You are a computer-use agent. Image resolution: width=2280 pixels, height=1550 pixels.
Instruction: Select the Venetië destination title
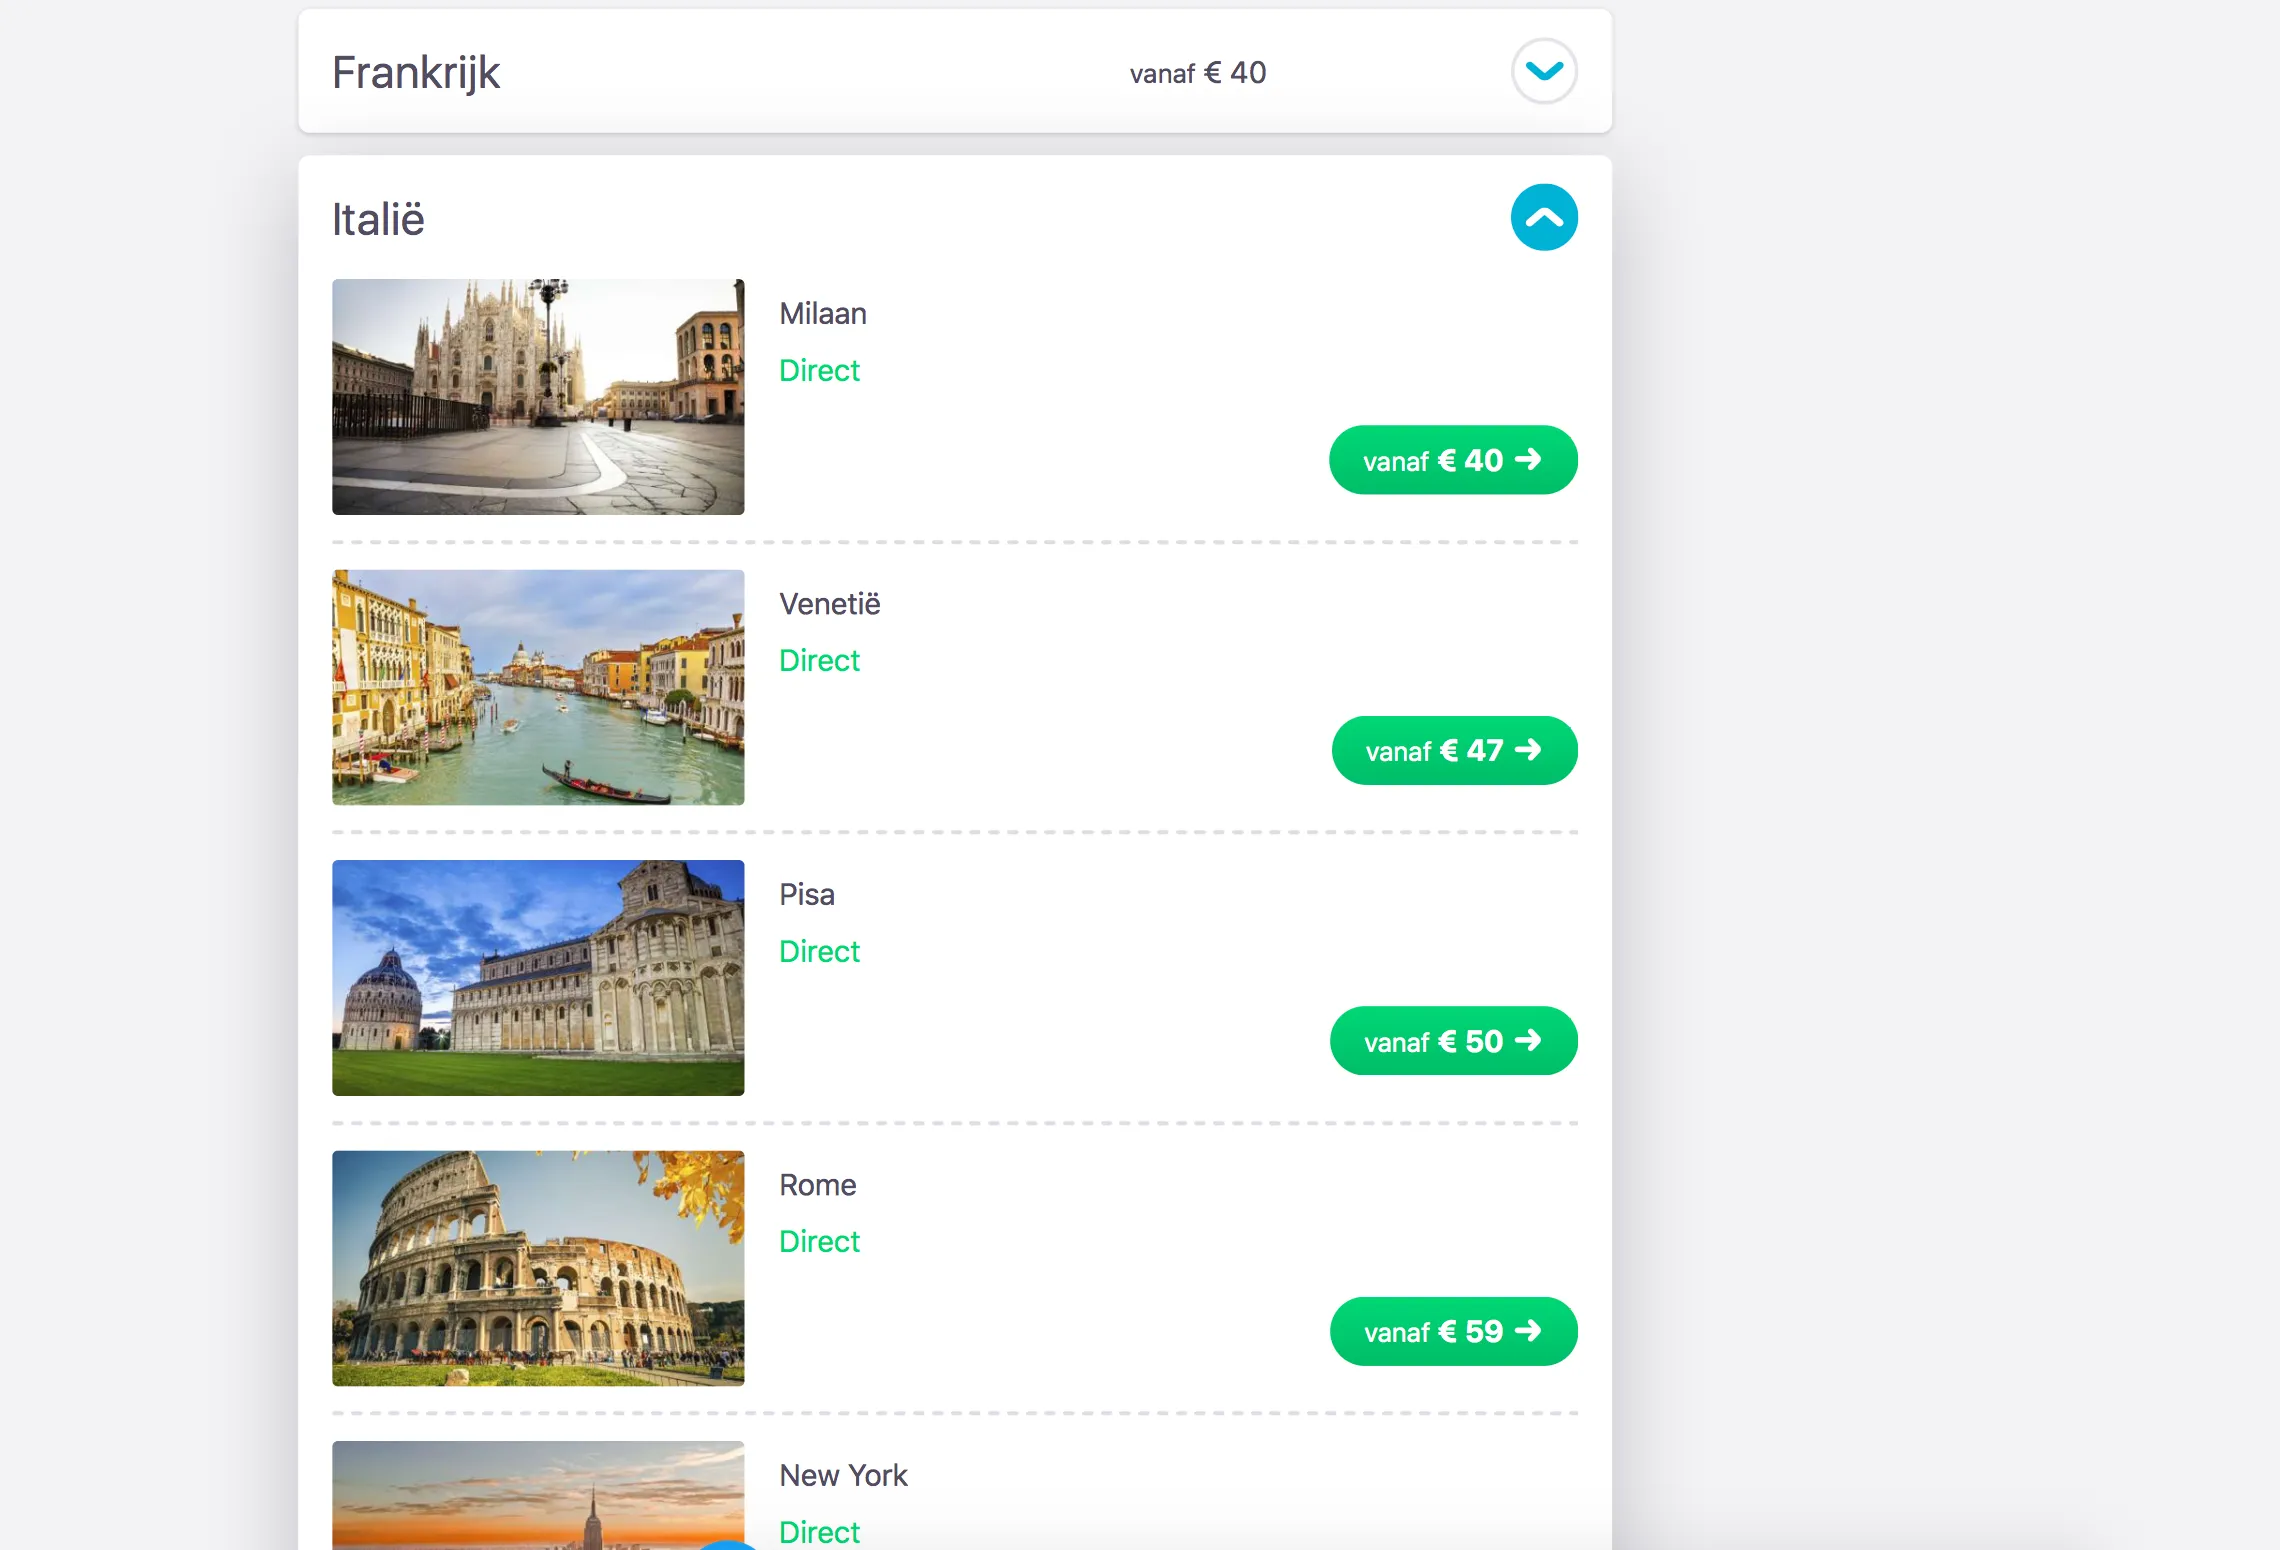pyautogui.click(x=829, y=604)
